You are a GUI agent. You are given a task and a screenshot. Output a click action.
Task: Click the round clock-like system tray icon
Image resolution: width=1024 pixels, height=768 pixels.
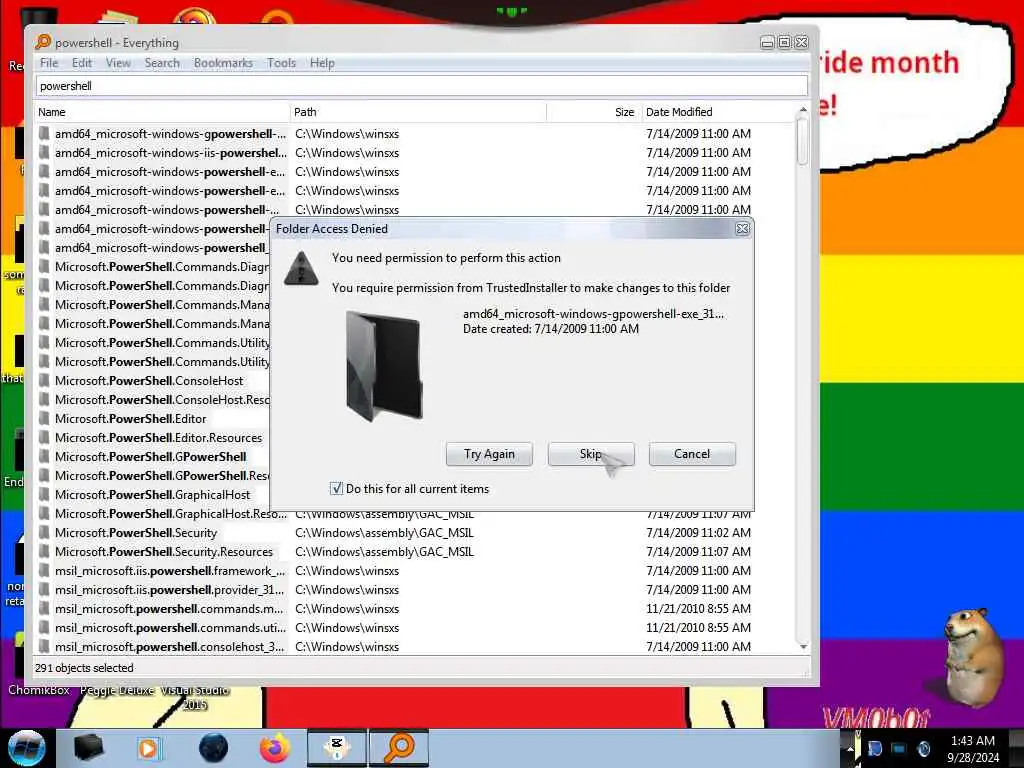(x=924, y=748)
